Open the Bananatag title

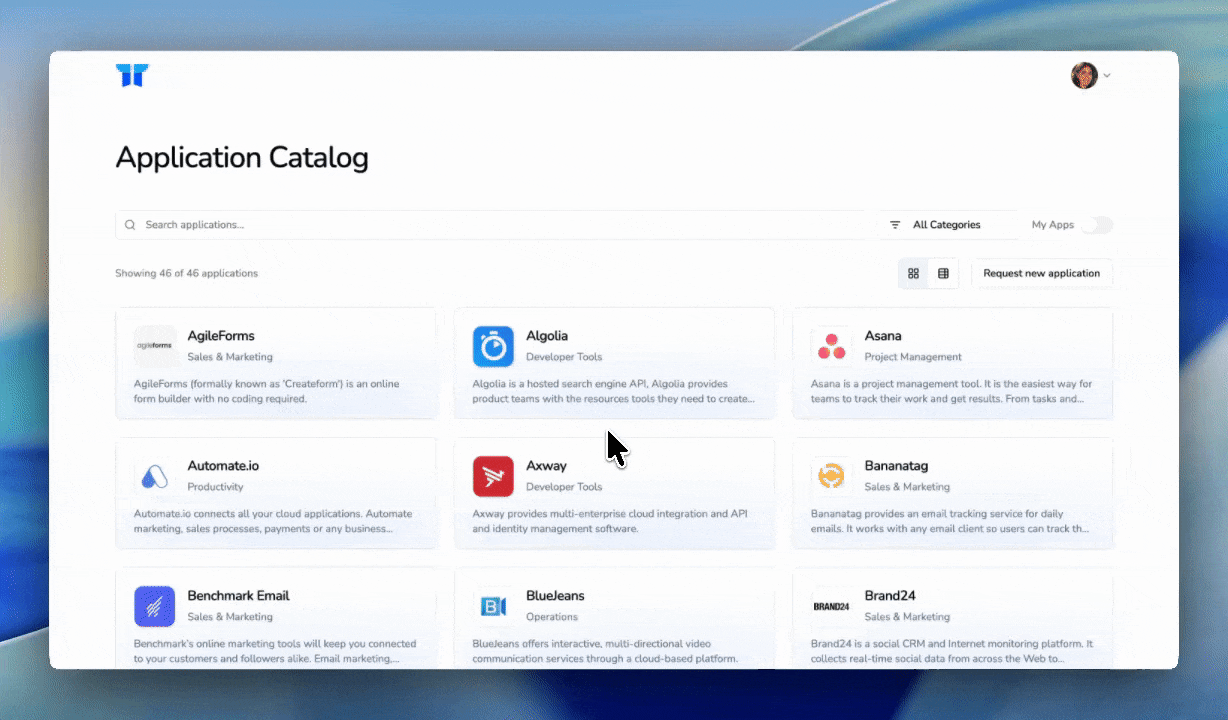coord(897,466)
